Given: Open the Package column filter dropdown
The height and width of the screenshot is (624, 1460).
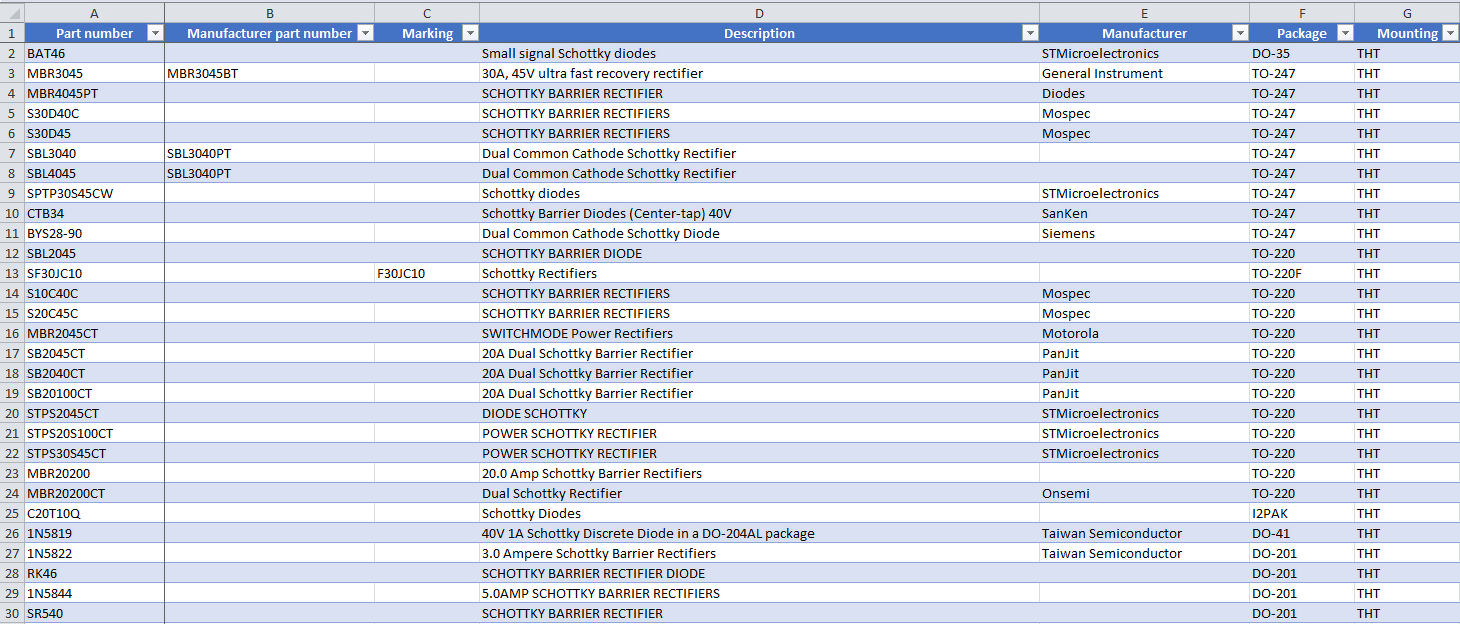Looking at the screenshot, I should coord(1345,33).
